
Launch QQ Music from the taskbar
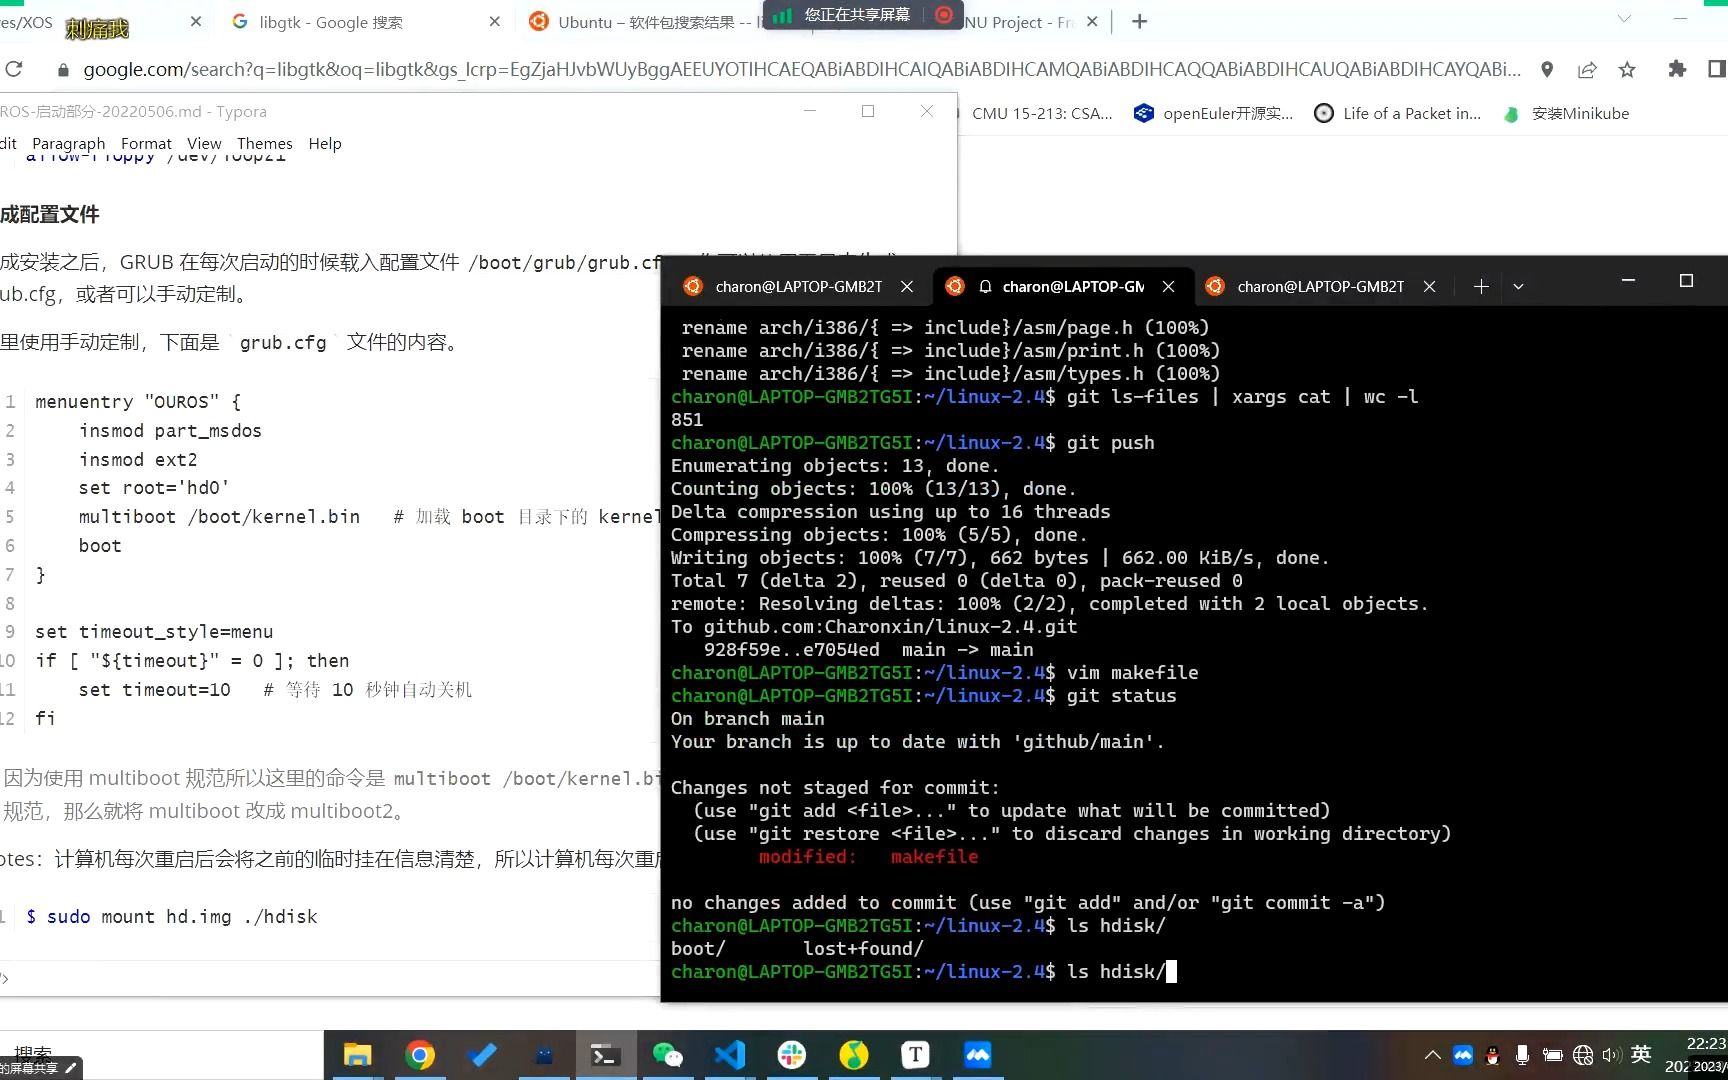[x=853, y=1054]
